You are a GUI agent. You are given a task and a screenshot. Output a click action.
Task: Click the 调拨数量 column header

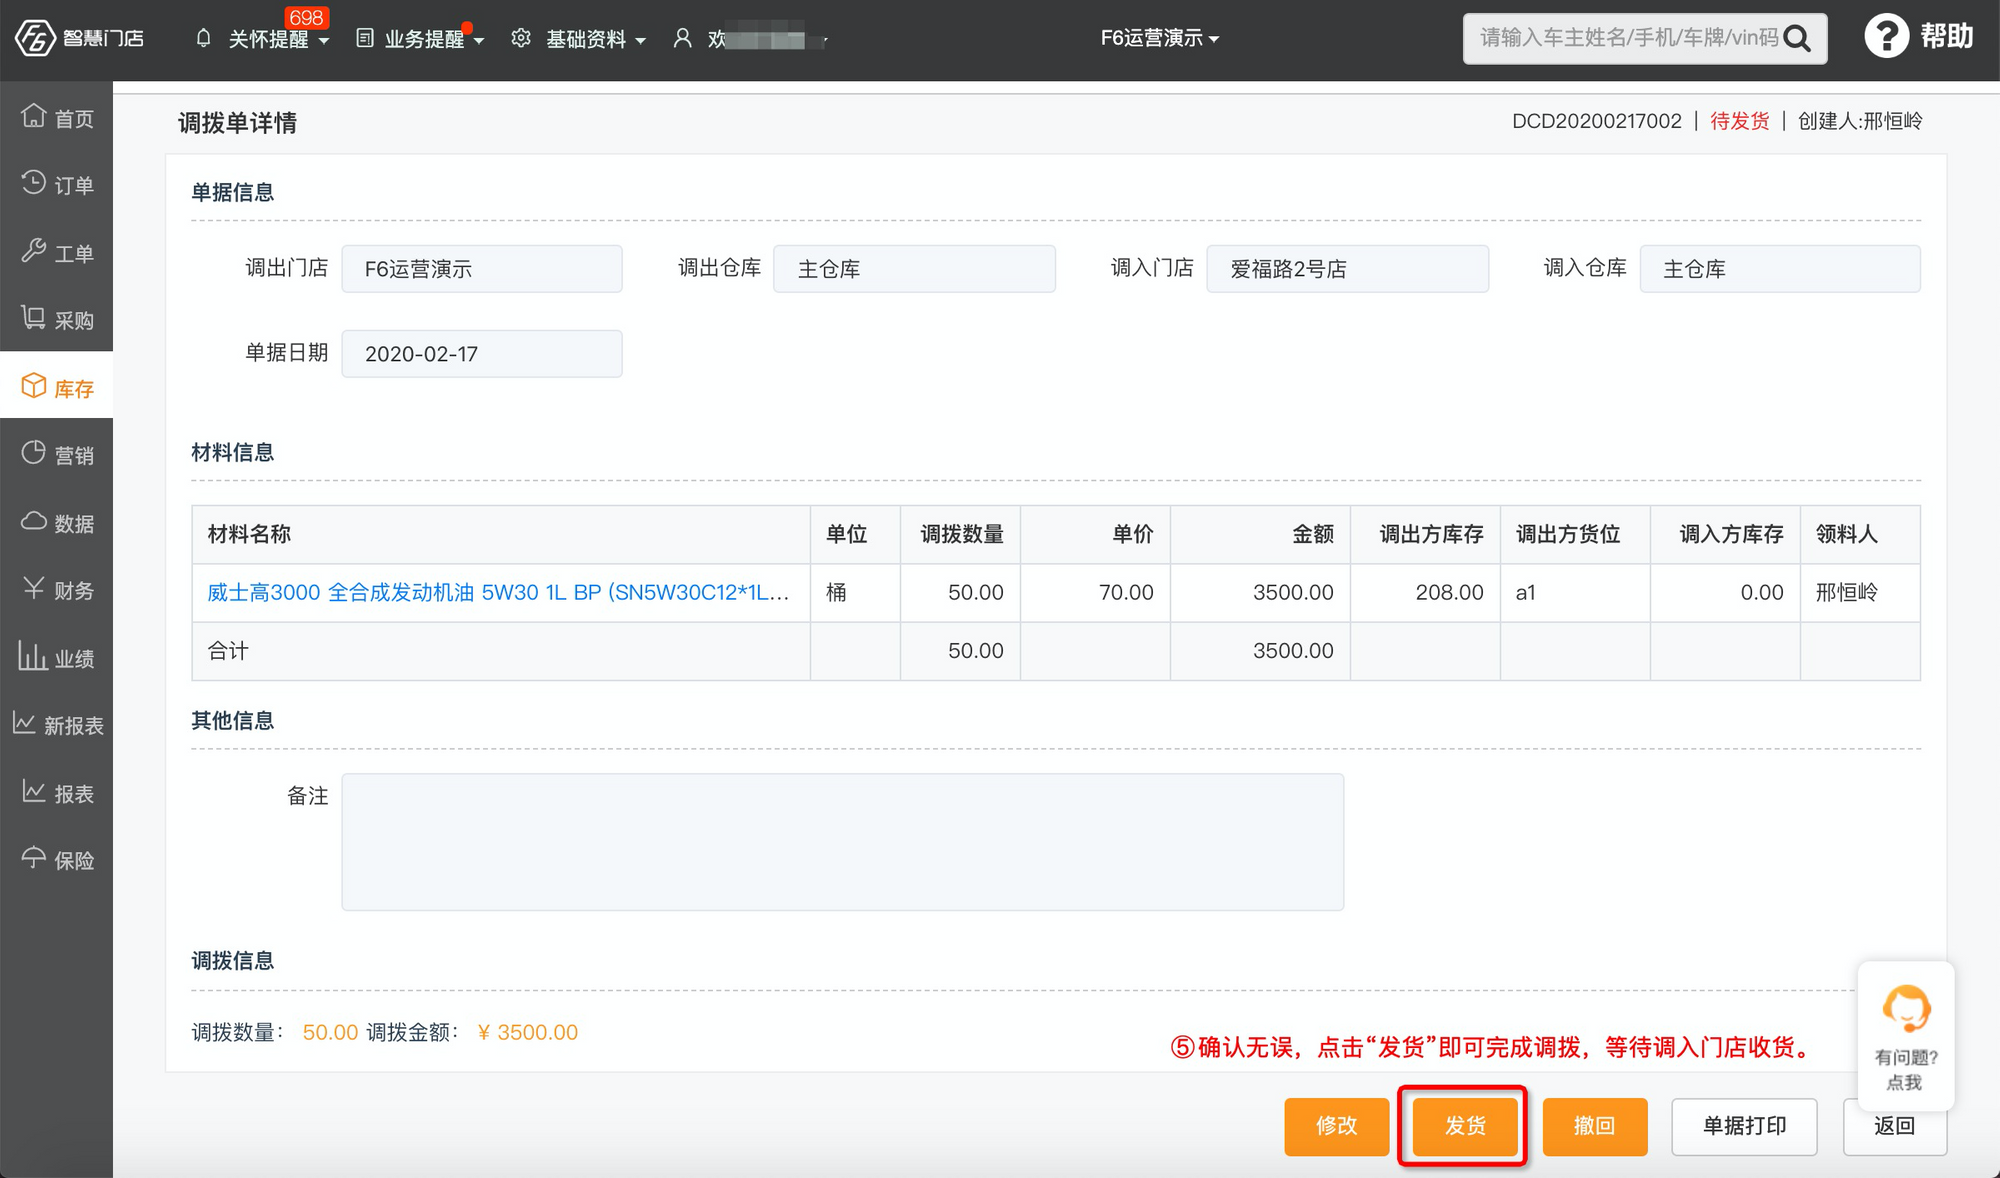[961, 534]
